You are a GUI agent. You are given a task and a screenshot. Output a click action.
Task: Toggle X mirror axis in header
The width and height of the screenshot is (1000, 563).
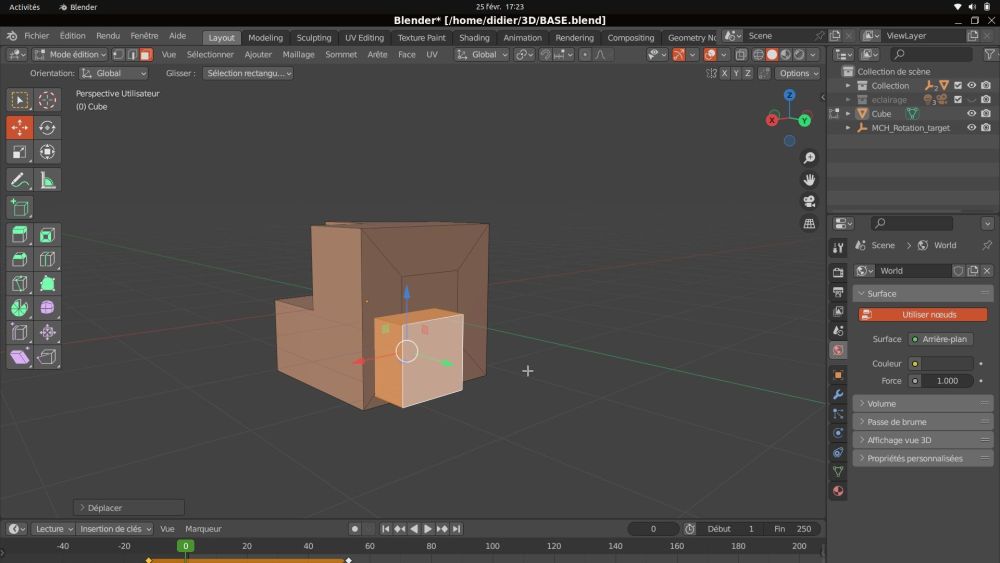click(724, 73)
